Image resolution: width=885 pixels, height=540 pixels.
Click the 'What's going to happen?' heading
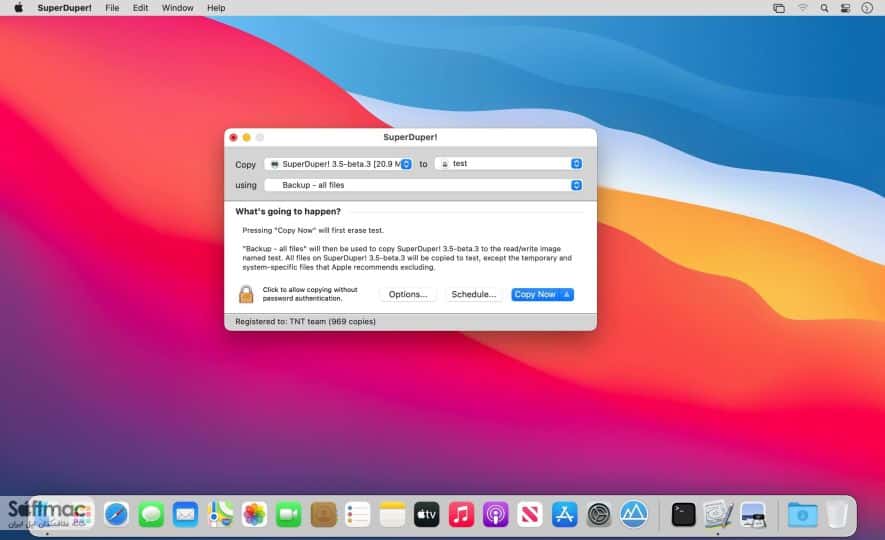(x=288, y=212)
